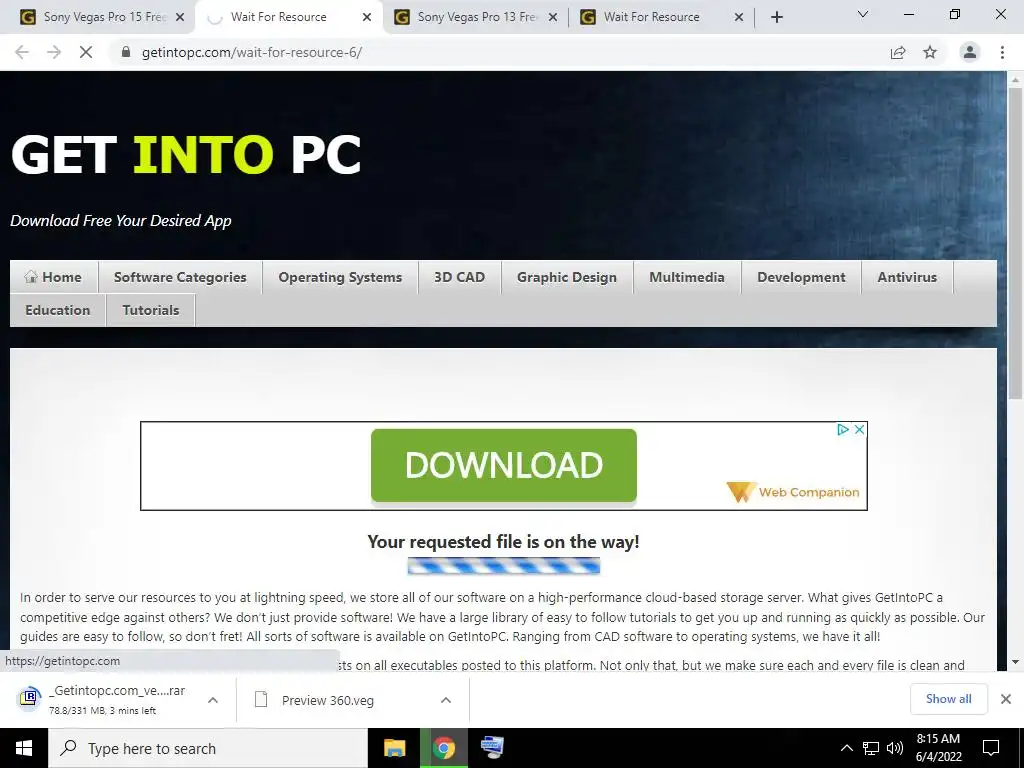Image resolution: width=1024 pixels, height=768 pixels.
Task: Click the share page icon
Action: [x=898, y=52]
